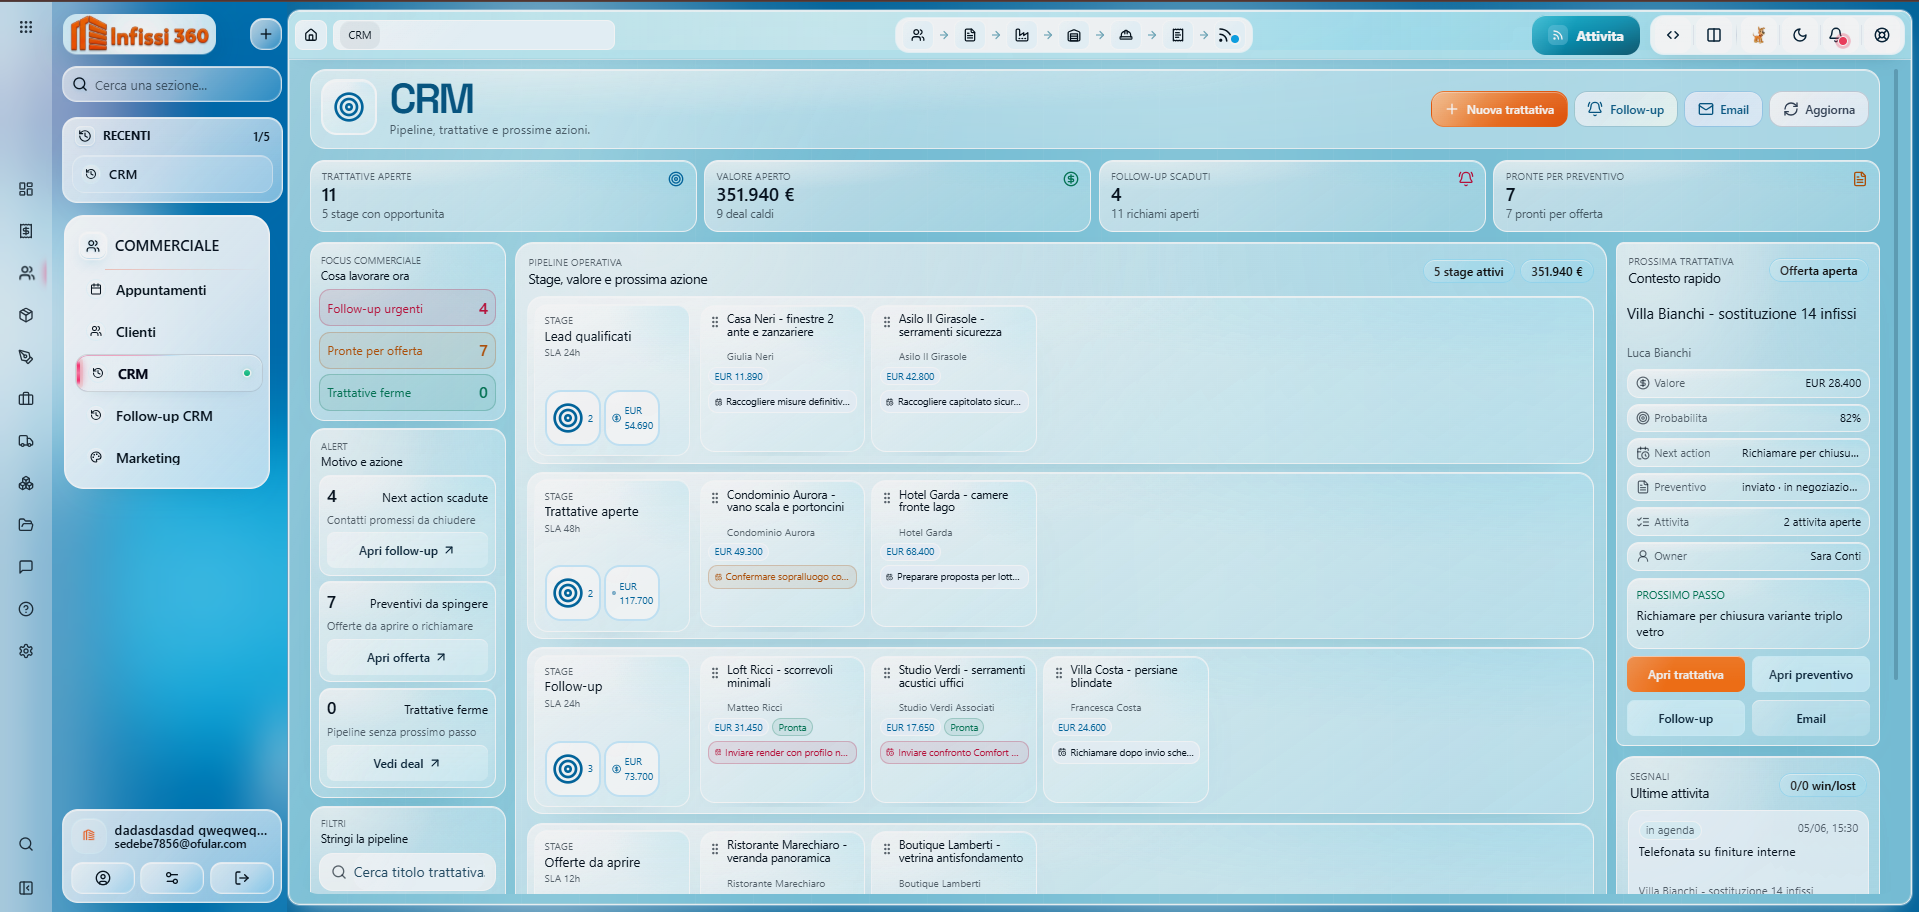Open the people icon in left rail

pos(26,273)
